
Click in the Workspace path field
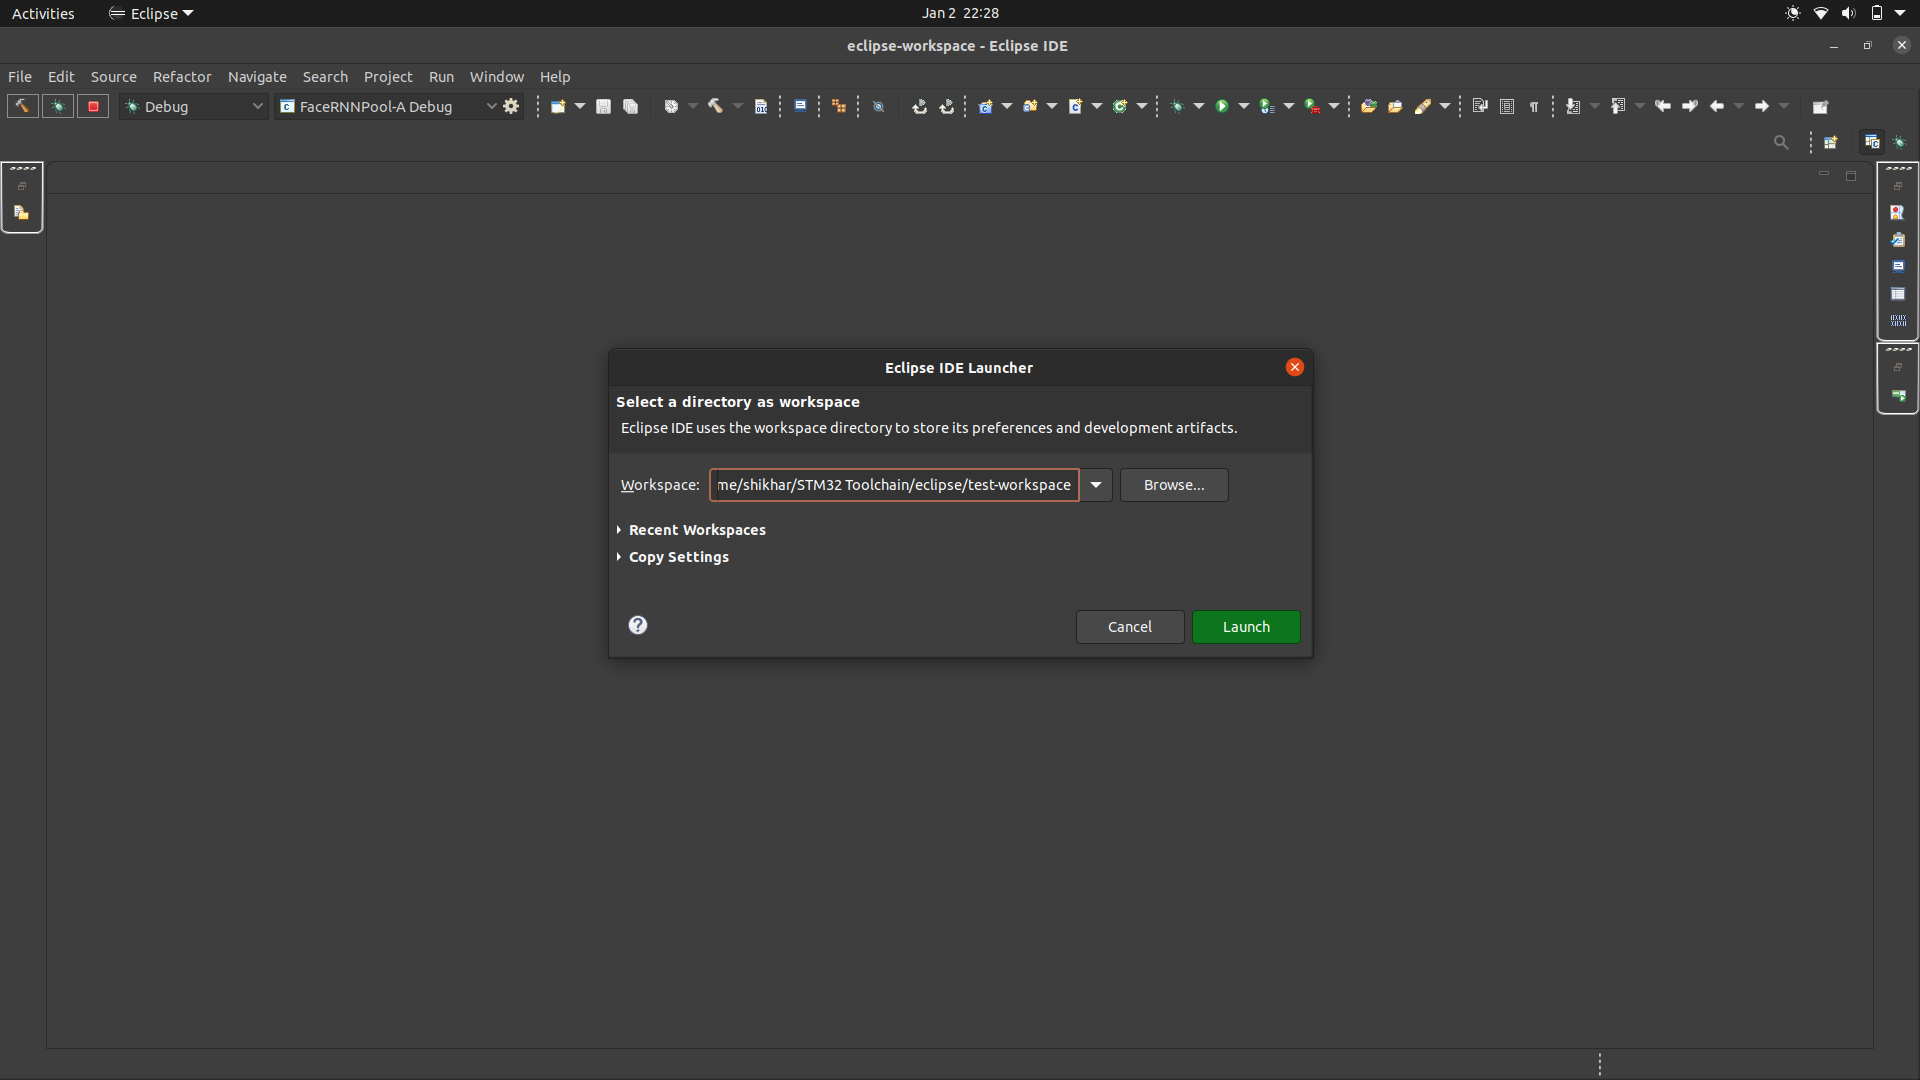coord(894,485)
